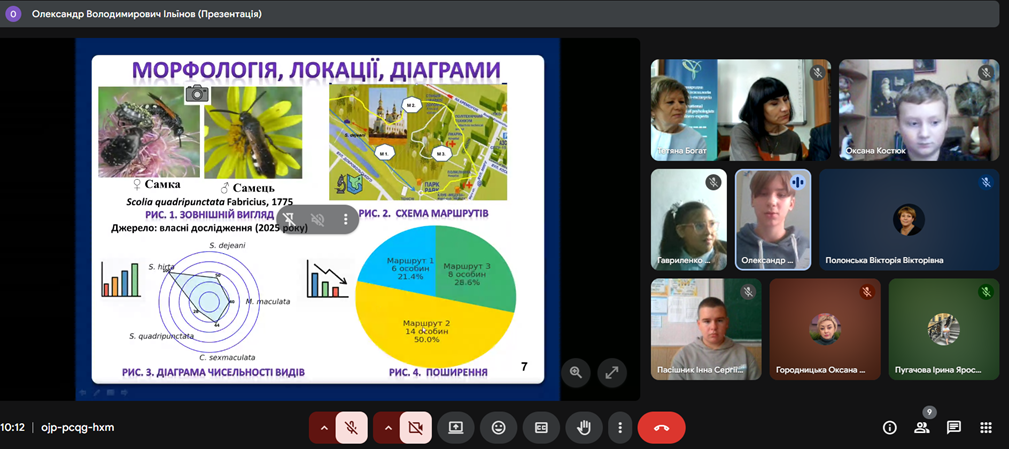
Task: Expand the presentation to full screen
Action: coord(611,372)
